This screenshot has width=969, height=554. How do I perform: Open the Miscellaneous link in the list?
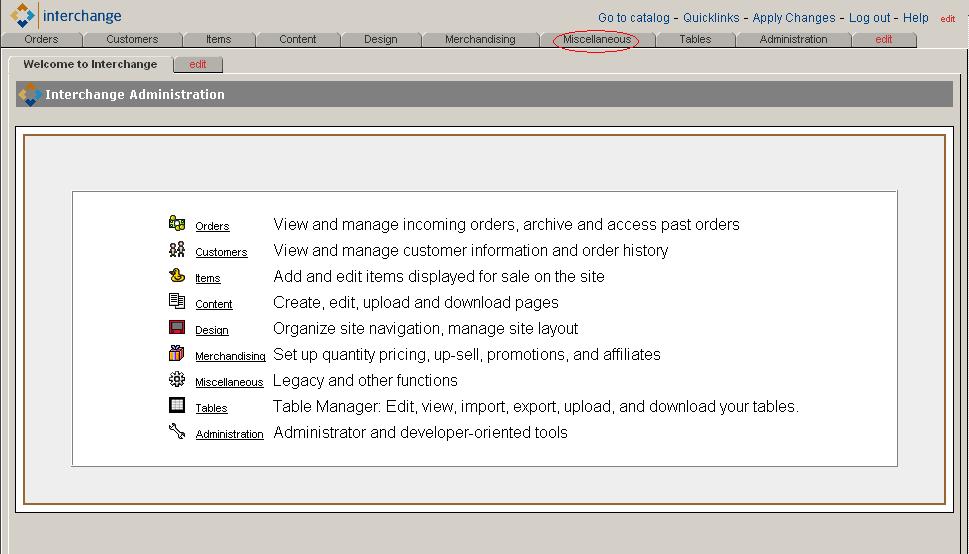(229, 382)
